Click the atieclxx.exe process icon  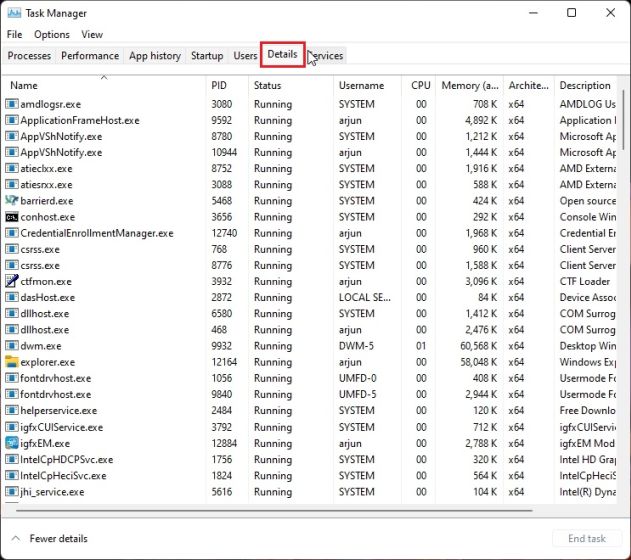click(12, 169)
